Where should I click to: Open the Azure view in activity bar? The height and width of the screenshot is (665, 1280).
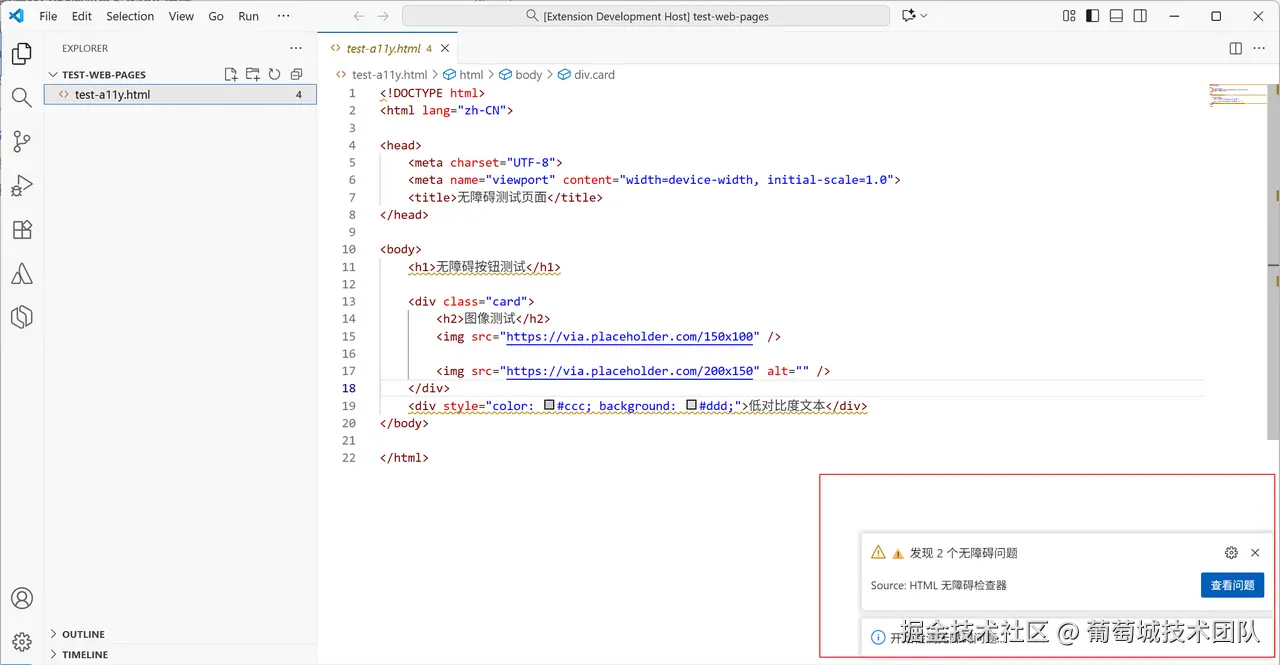click(x=21, y=273)
